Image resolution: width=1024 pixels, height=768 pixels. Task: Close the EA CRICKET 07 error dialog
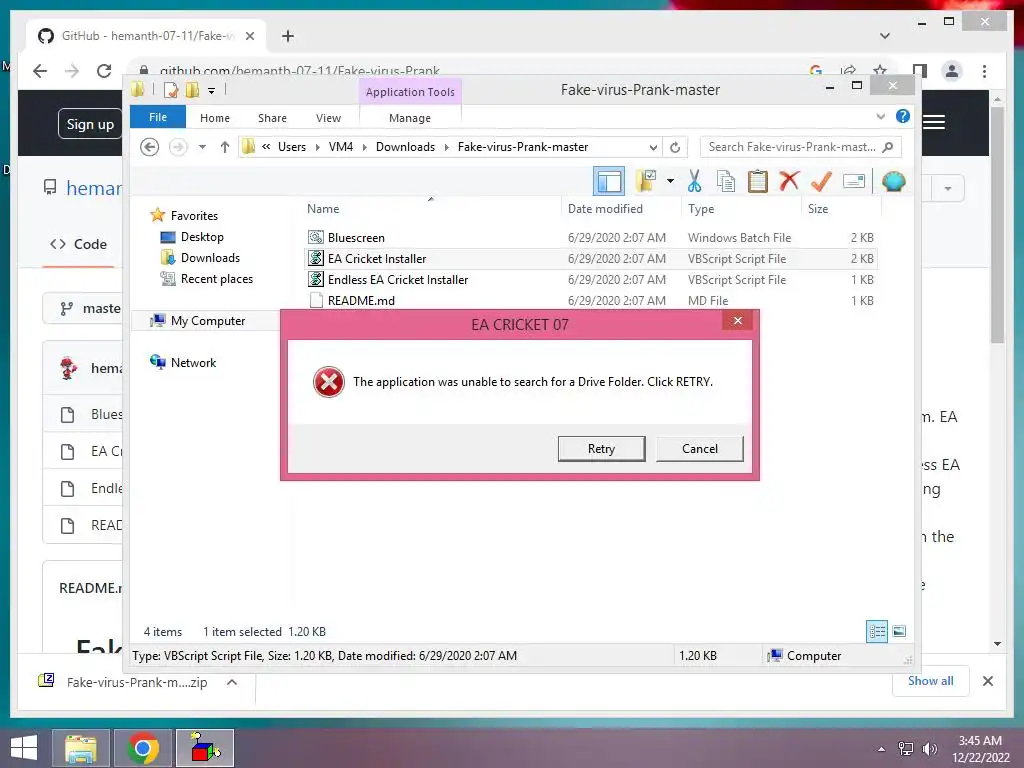point(738,321)
